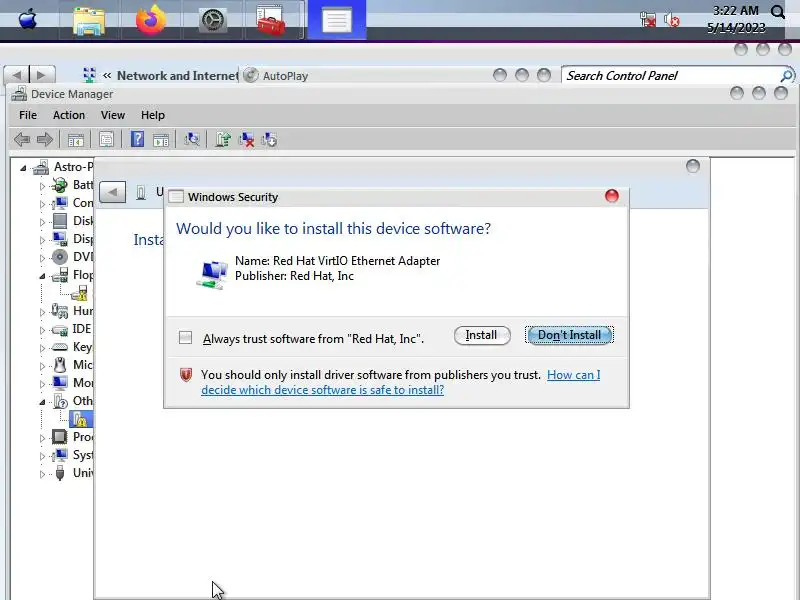Click the Properties toolbar icon

[x=106, y=139]
